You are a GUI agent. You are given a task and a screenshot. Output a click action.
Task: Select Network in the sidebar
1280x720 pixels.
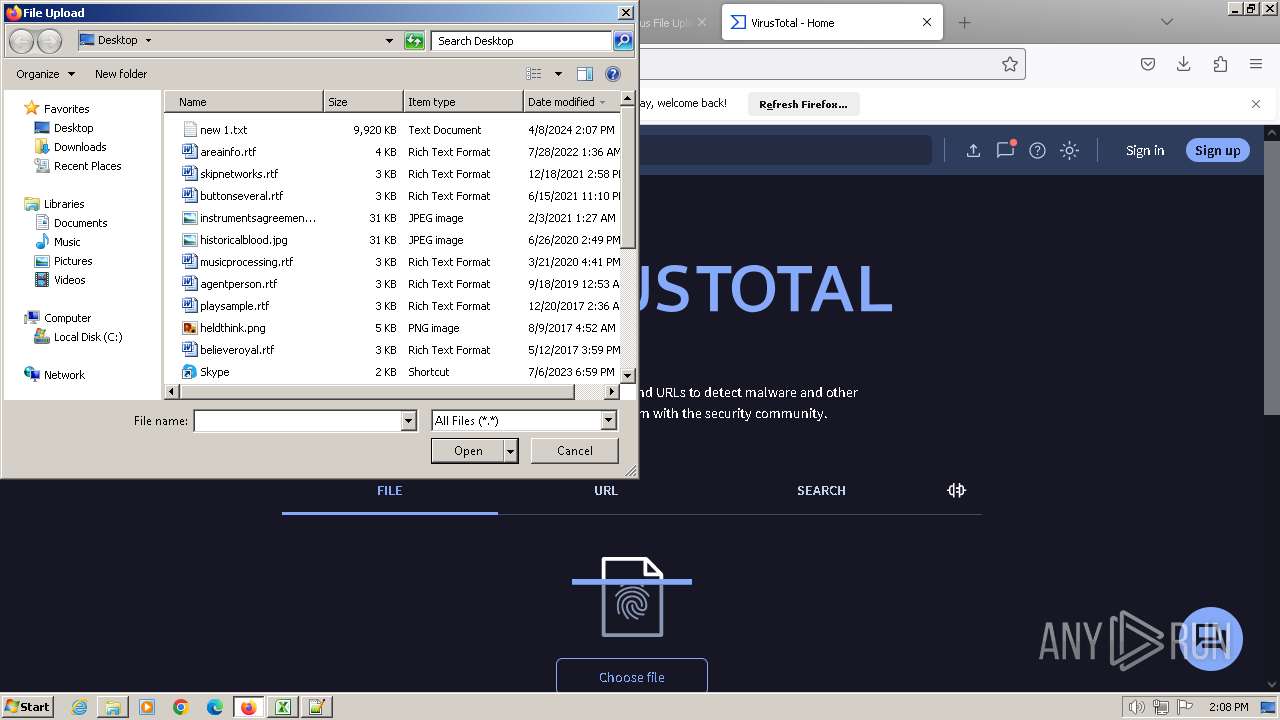pos(64,375)
